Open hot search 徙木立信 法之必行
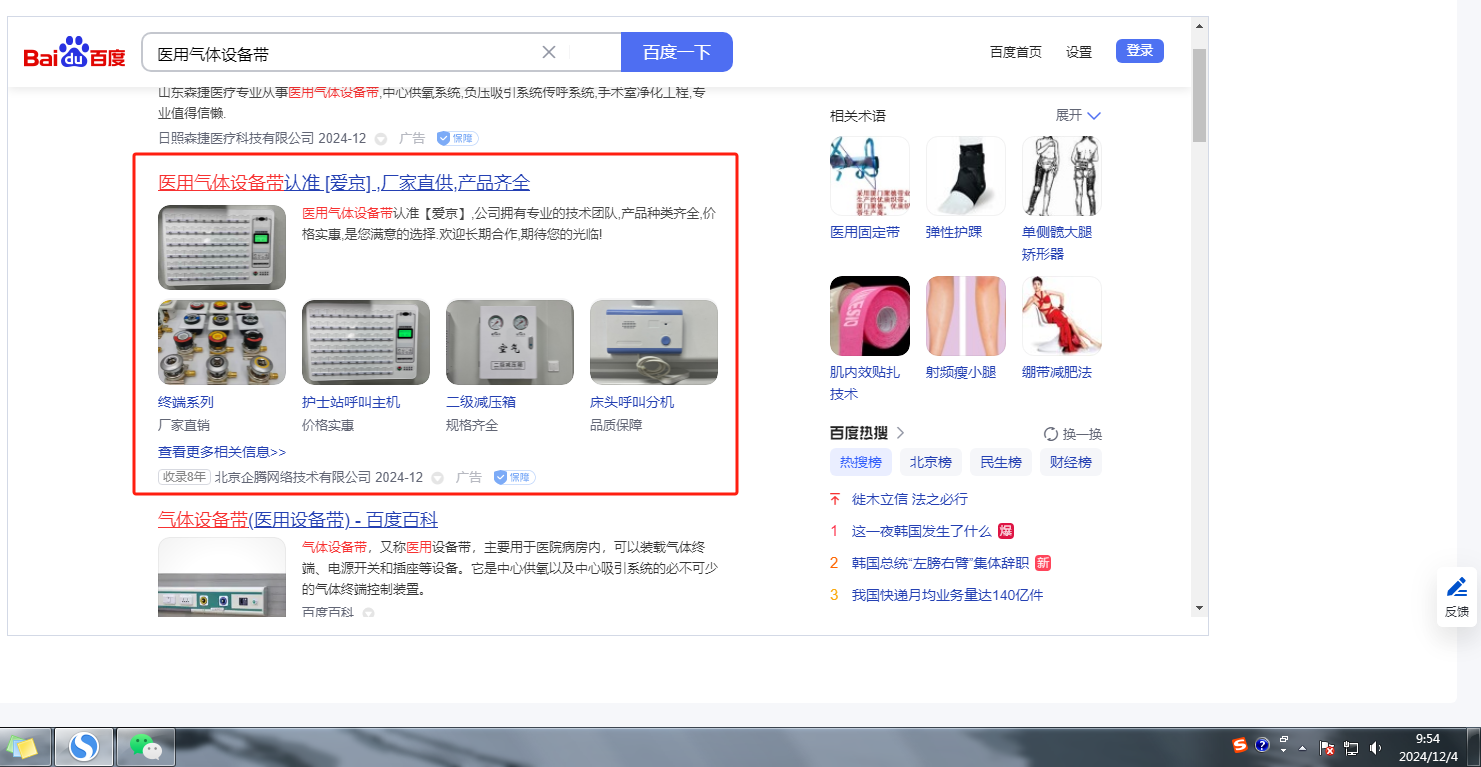 [910, 499]
